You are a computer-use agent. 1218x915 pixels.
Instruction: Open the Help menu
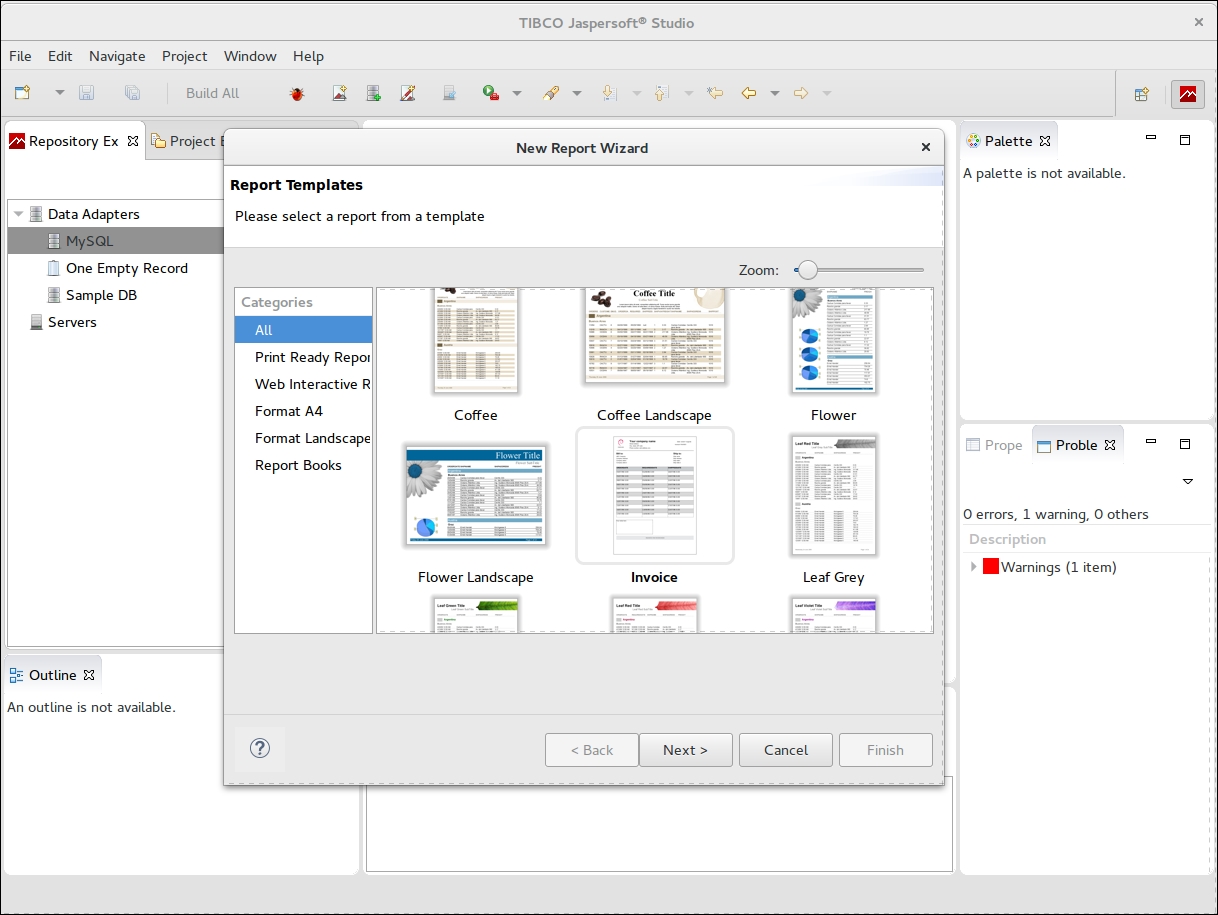tap(309, 56)
